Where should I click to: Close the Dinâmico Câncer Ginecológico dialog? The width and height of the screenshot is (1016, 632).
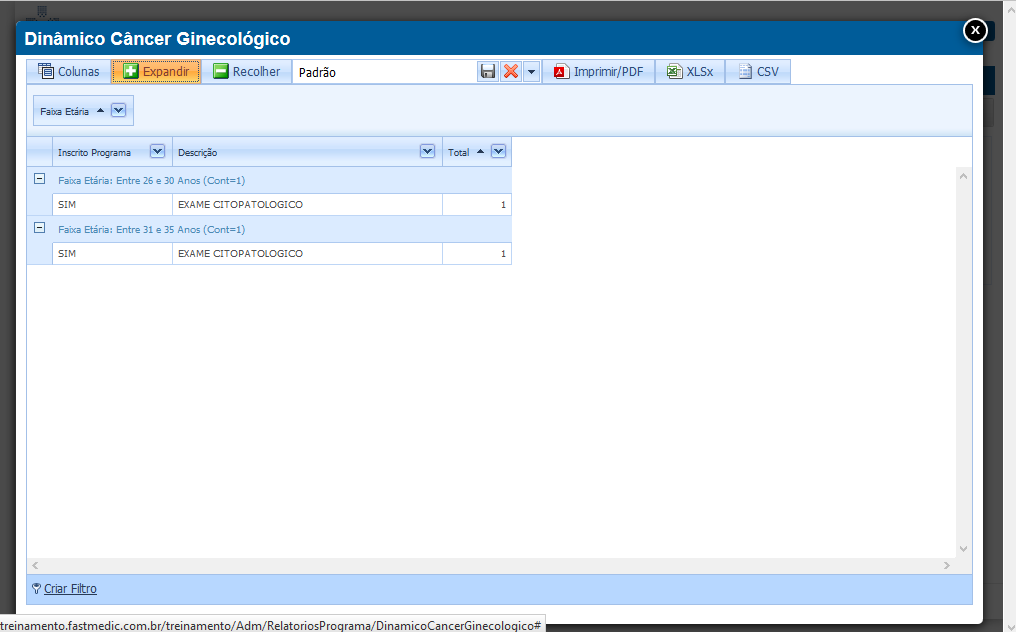(x=975, y=30)
